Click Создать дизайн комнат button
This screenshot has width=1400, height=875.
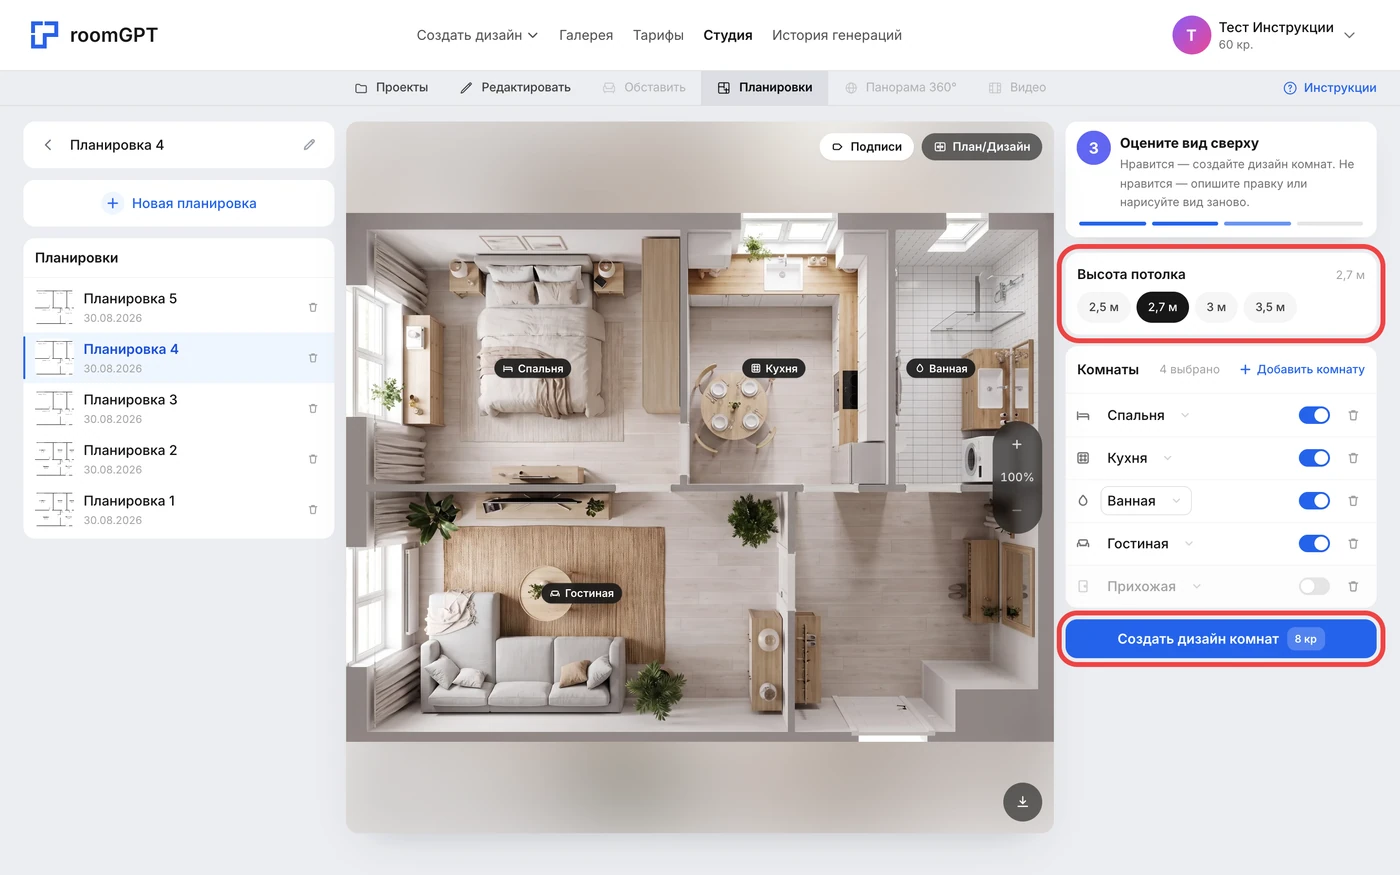coord(1221,639)
